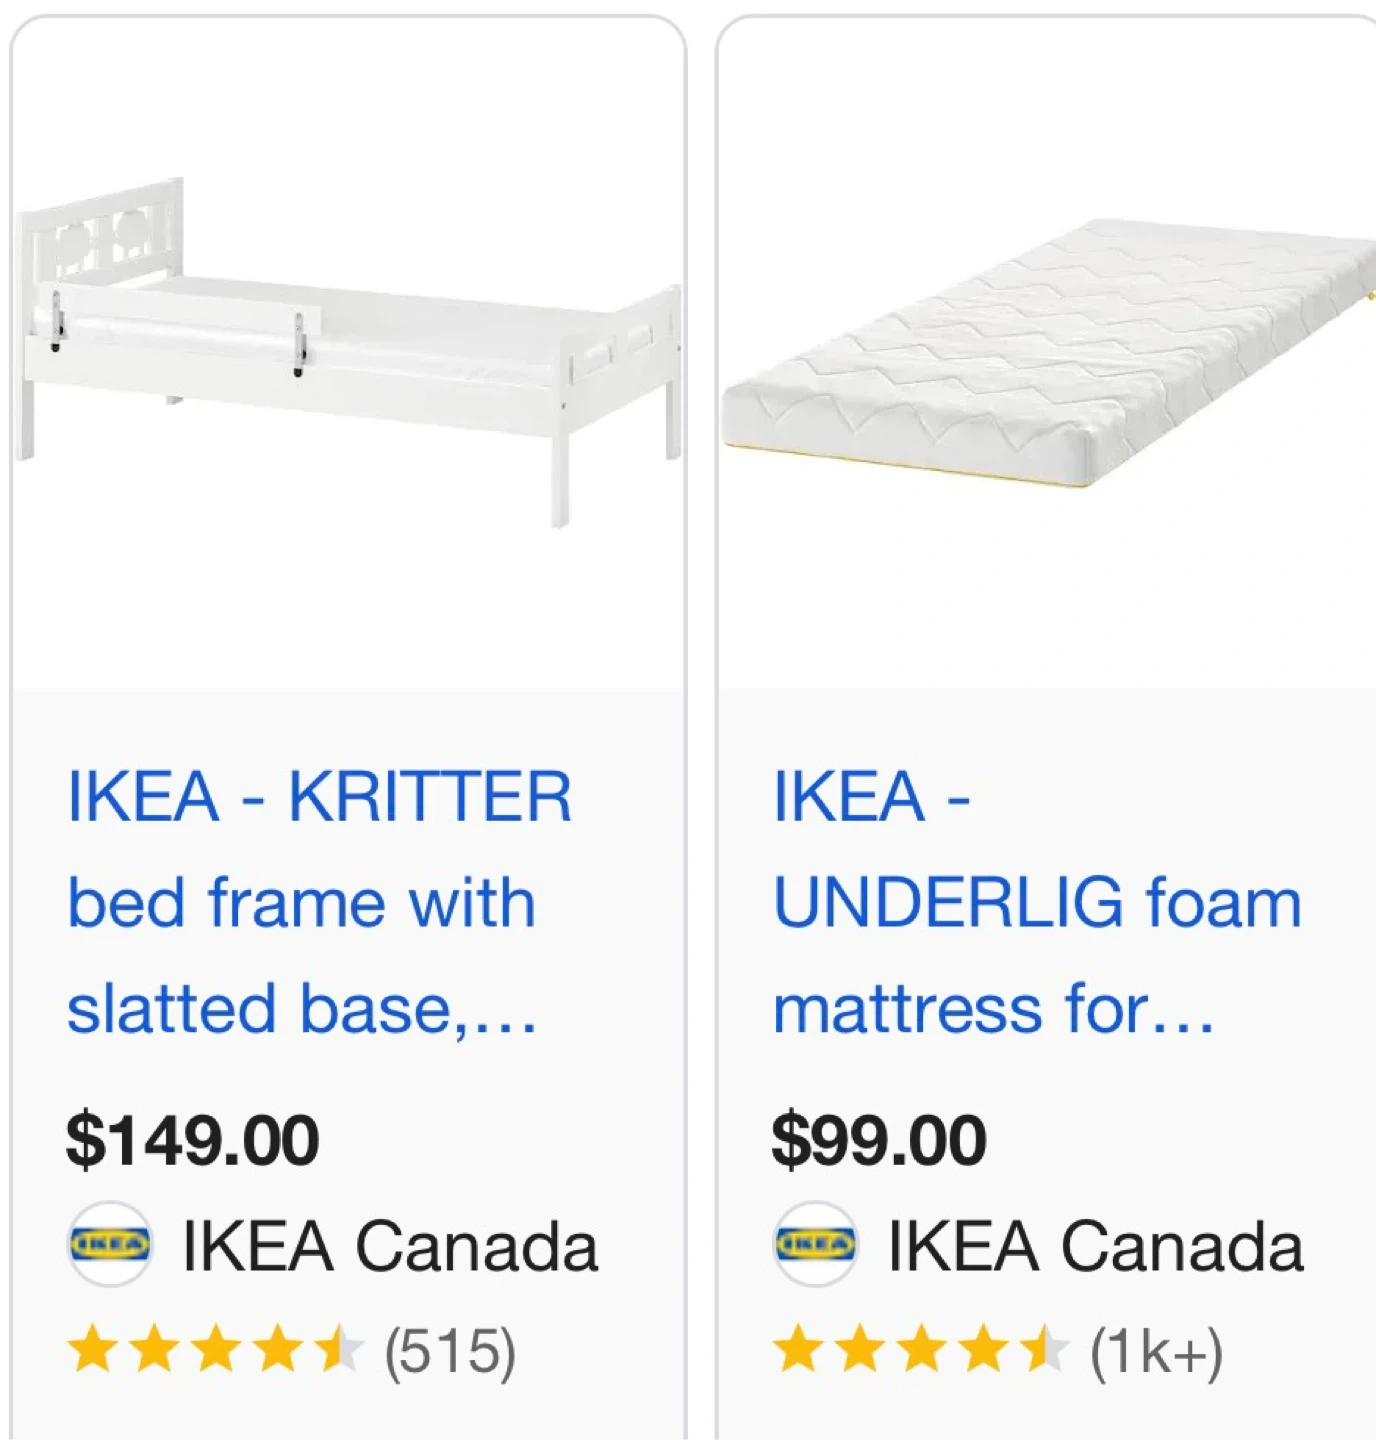Open IKEA Canada seller name under the KRITTER listing
The width and height of the screenshot is (1376, 1440).
(390, 1247)
